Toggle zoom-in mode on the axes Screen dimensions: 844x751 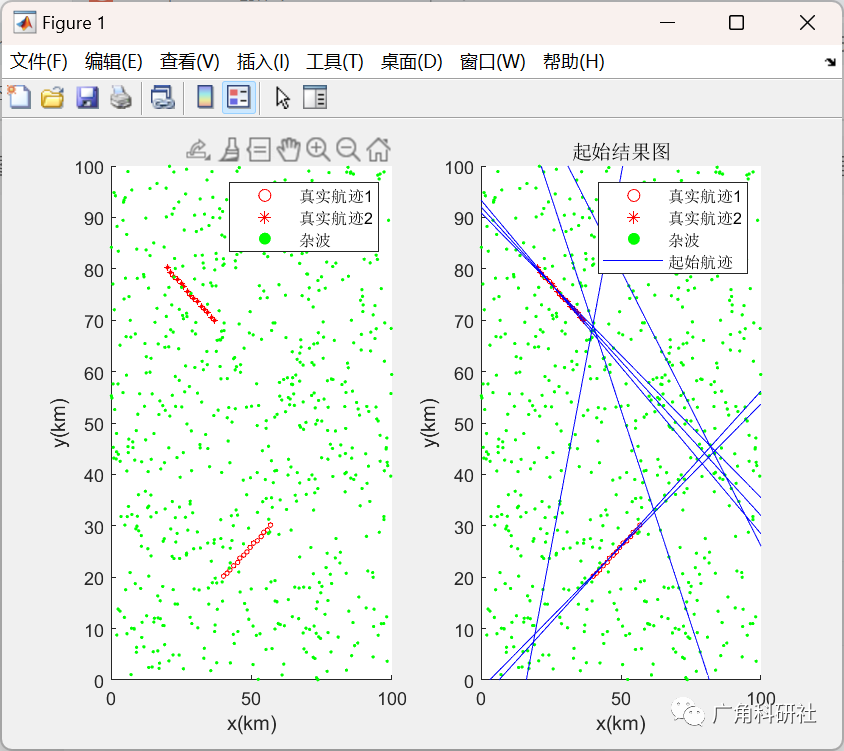pyautogui.click(x=318, y=149)
